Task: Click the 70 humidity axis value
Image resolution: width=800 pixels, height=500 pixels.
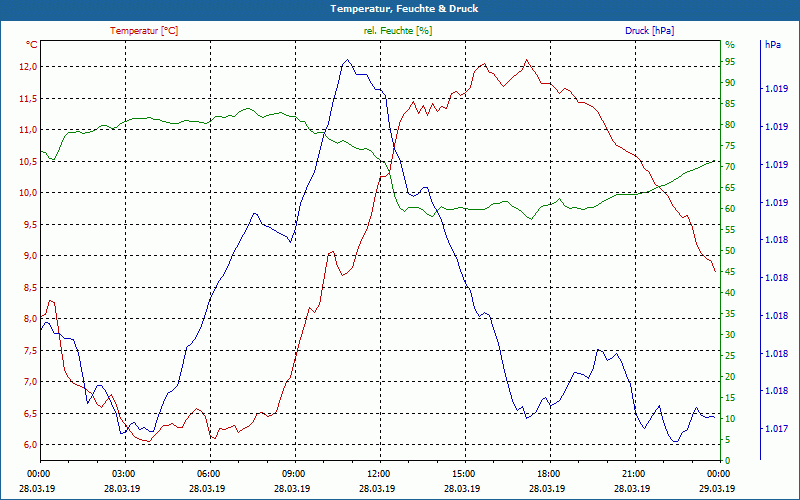Action: pyautogui.click(x=730, y=167)
